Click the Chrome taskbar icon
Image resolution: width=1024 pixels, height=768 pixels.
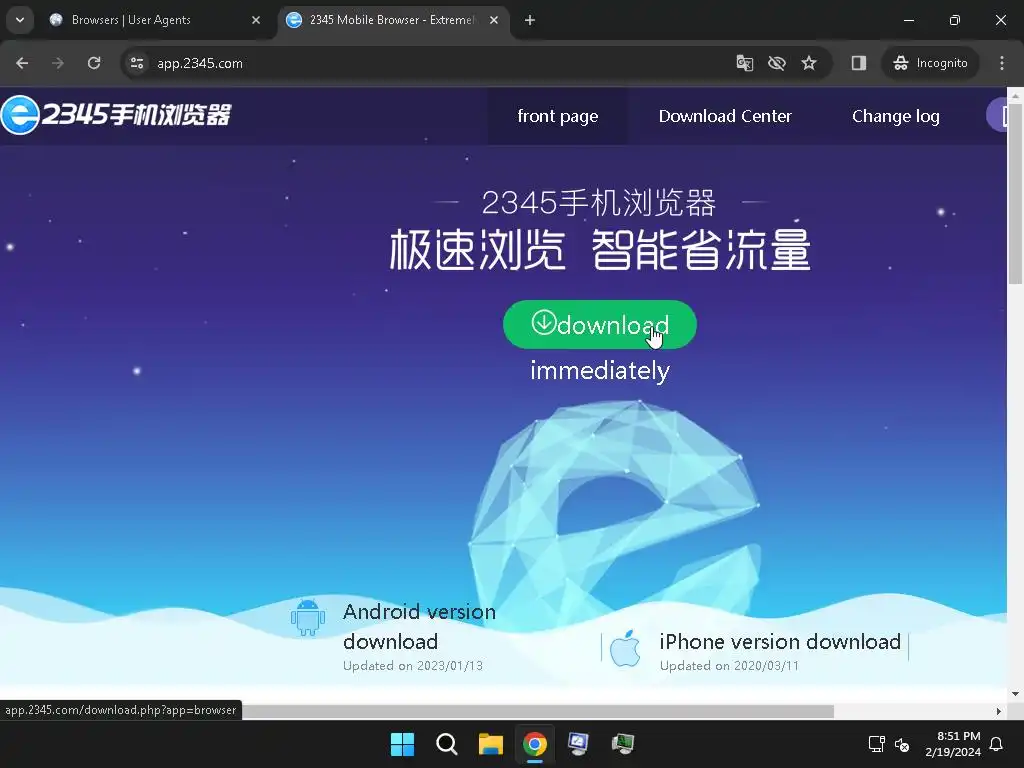535,744
